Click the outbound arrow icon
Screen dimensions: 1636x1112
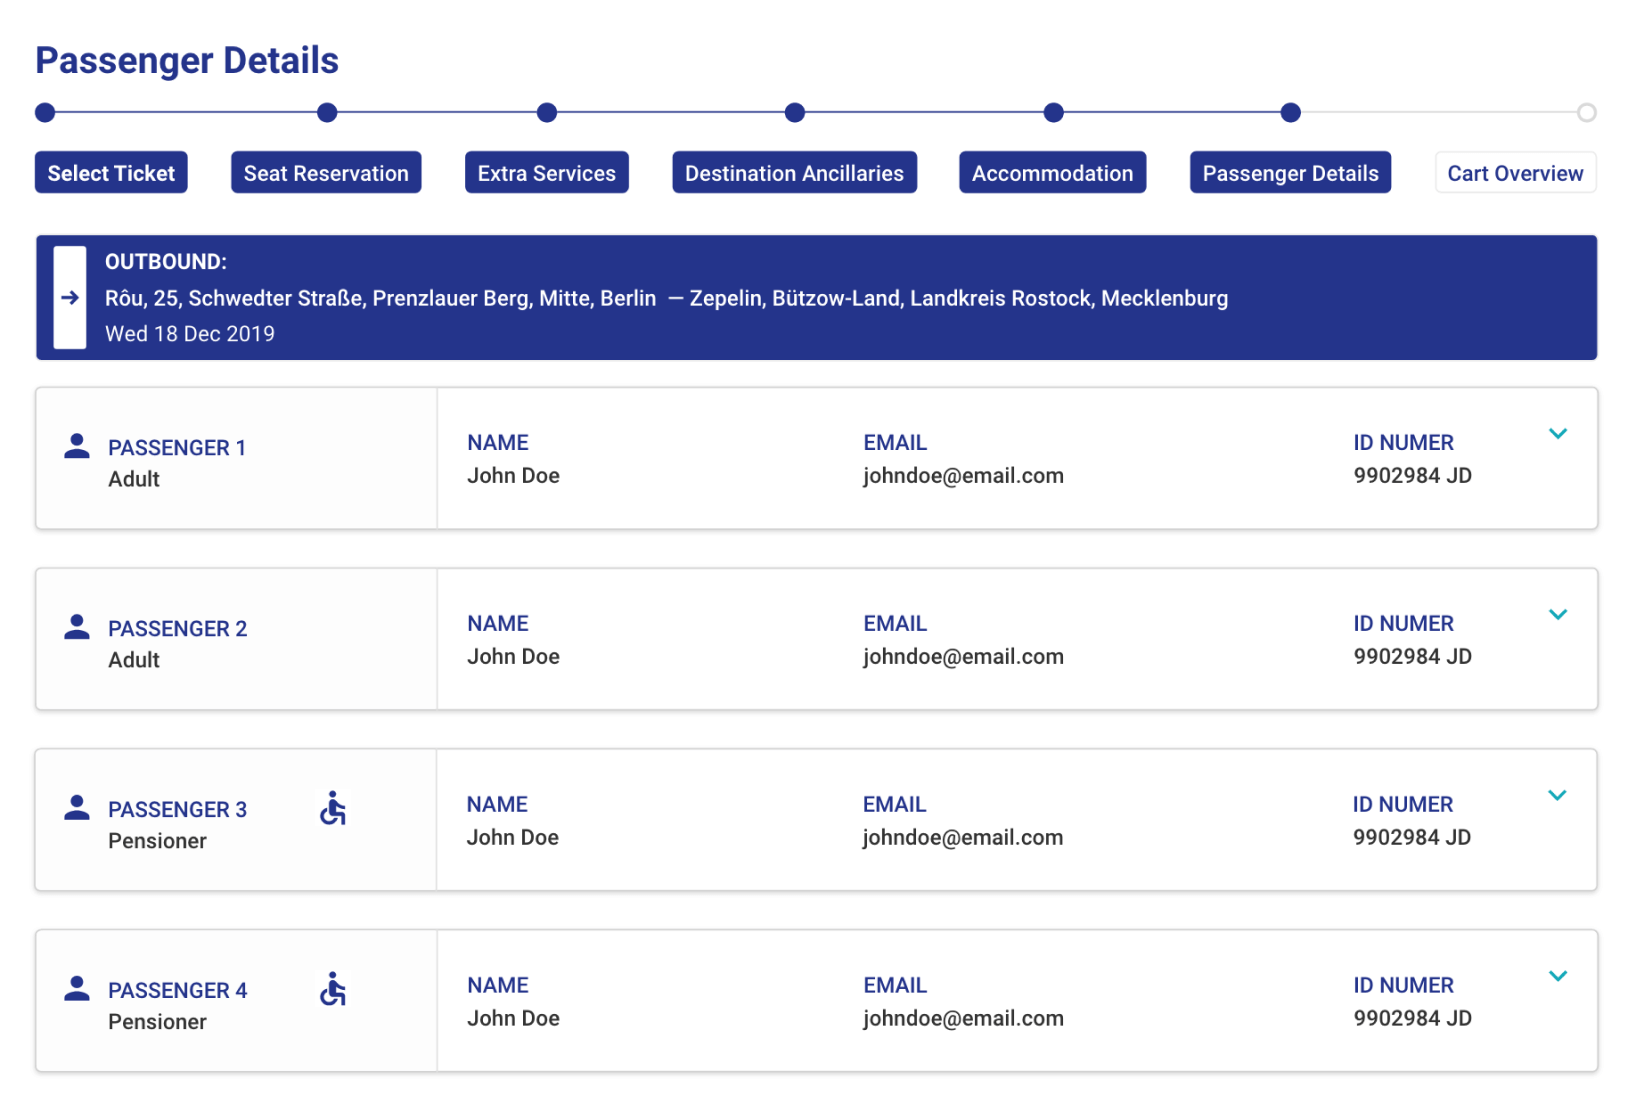tap(70, 297)
